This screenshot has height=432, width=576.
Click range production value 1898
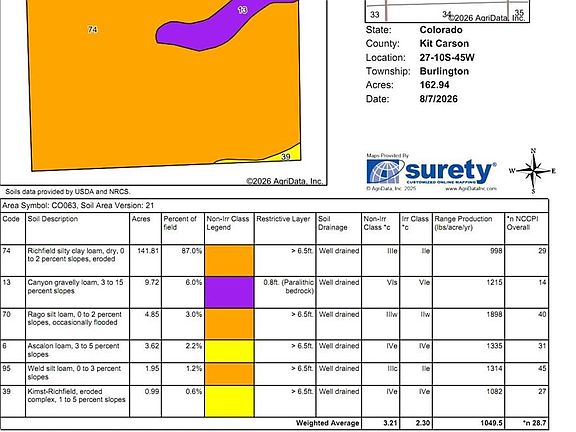tap(494, 314)
